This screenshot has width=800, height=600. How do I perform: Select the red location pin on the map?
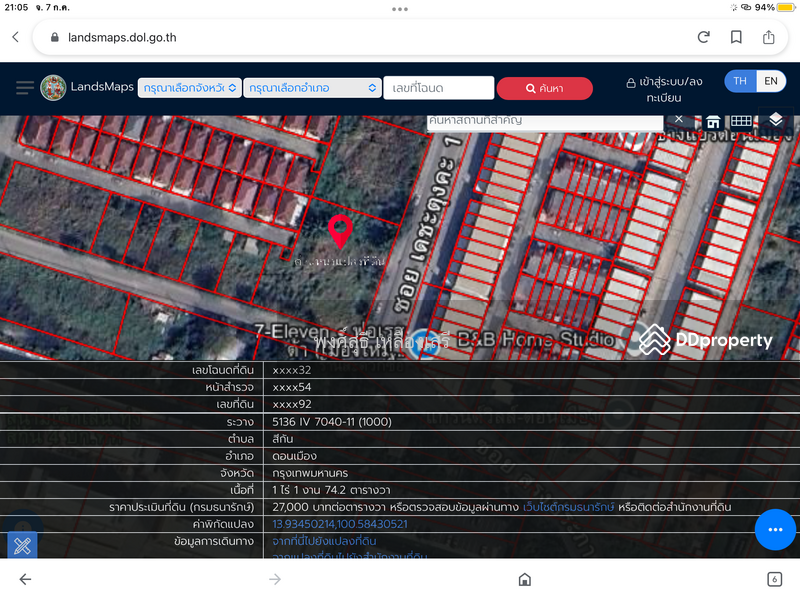(x=340, y=231)
